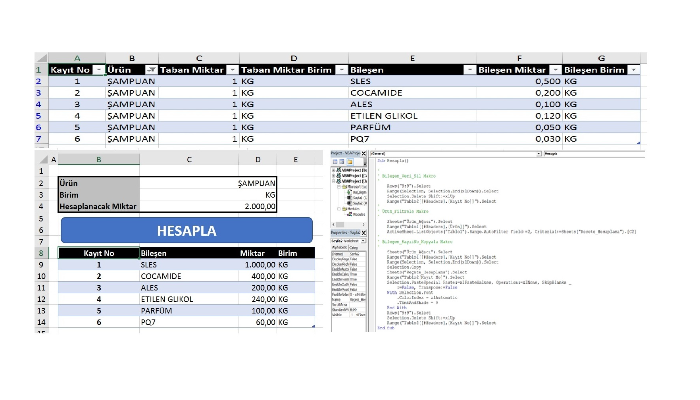The height and width of the screenshot is (400, 700).
Task: Click the ŞAMPUAN value cell beside Ürün
Action: pyautogui.click(x=208, y=183)
